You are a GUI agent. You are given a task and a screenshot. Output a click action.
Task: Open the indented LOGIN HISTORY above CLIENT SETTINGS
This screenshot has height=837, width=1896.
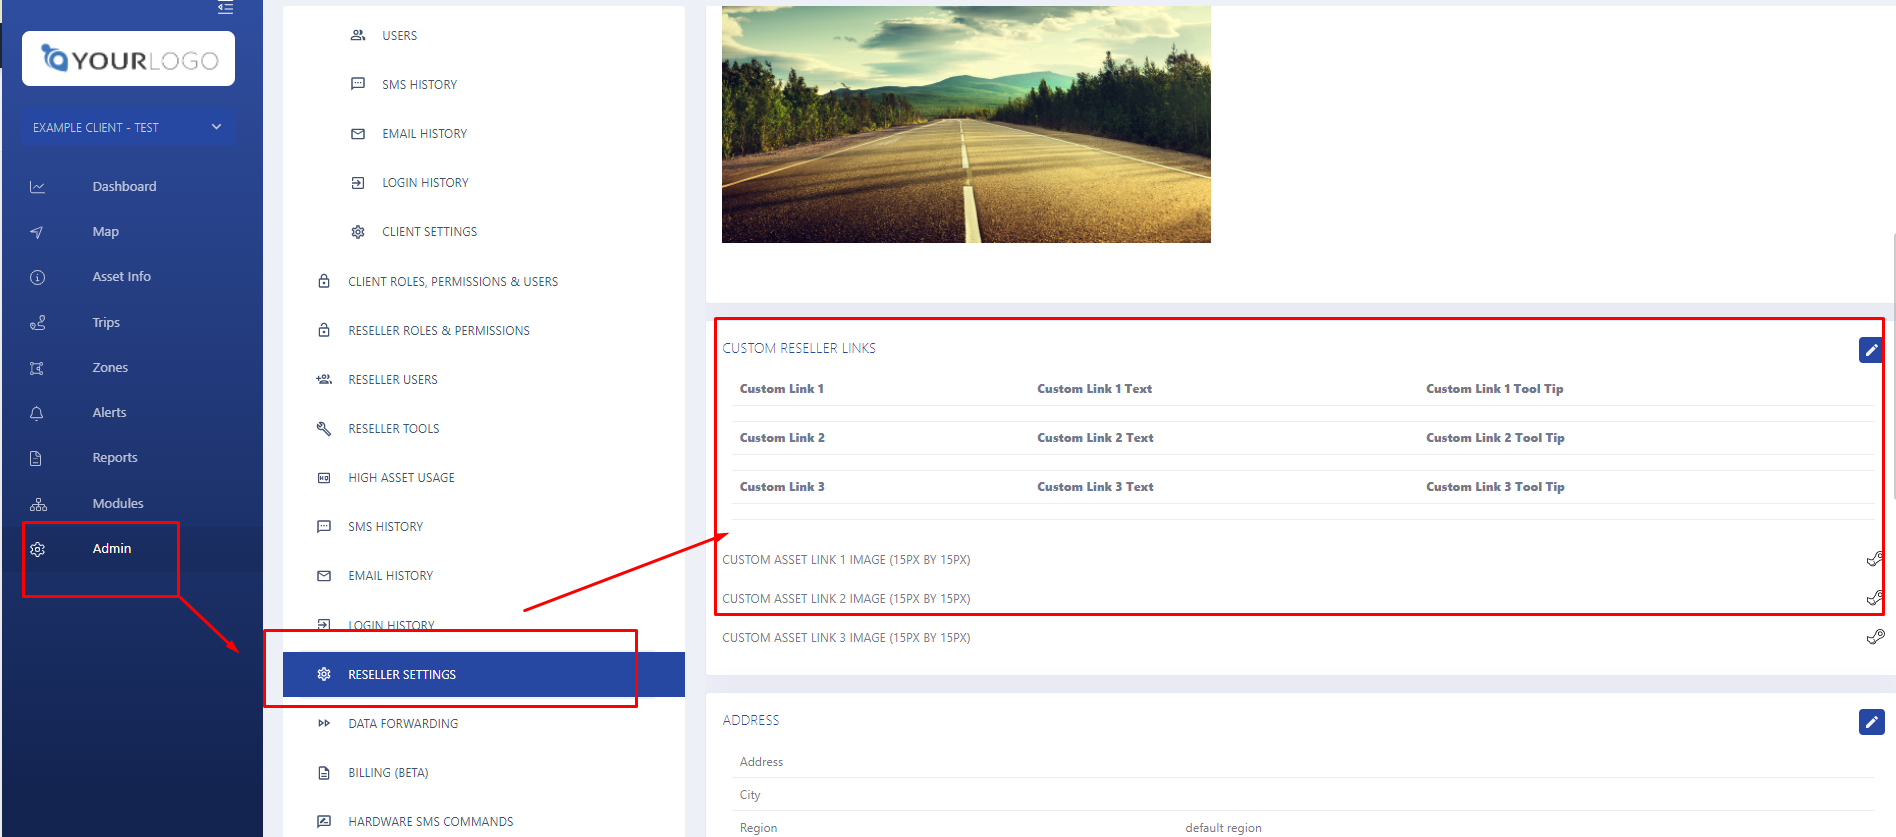[425, 182]
